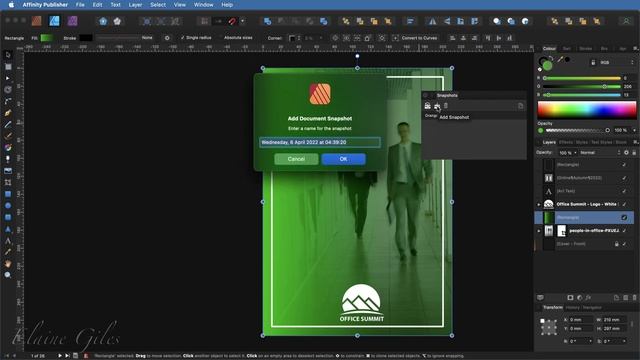Toggle the snapping magnet icon
640x360 pixels.
pyautogui.click(x=232, y=21)
